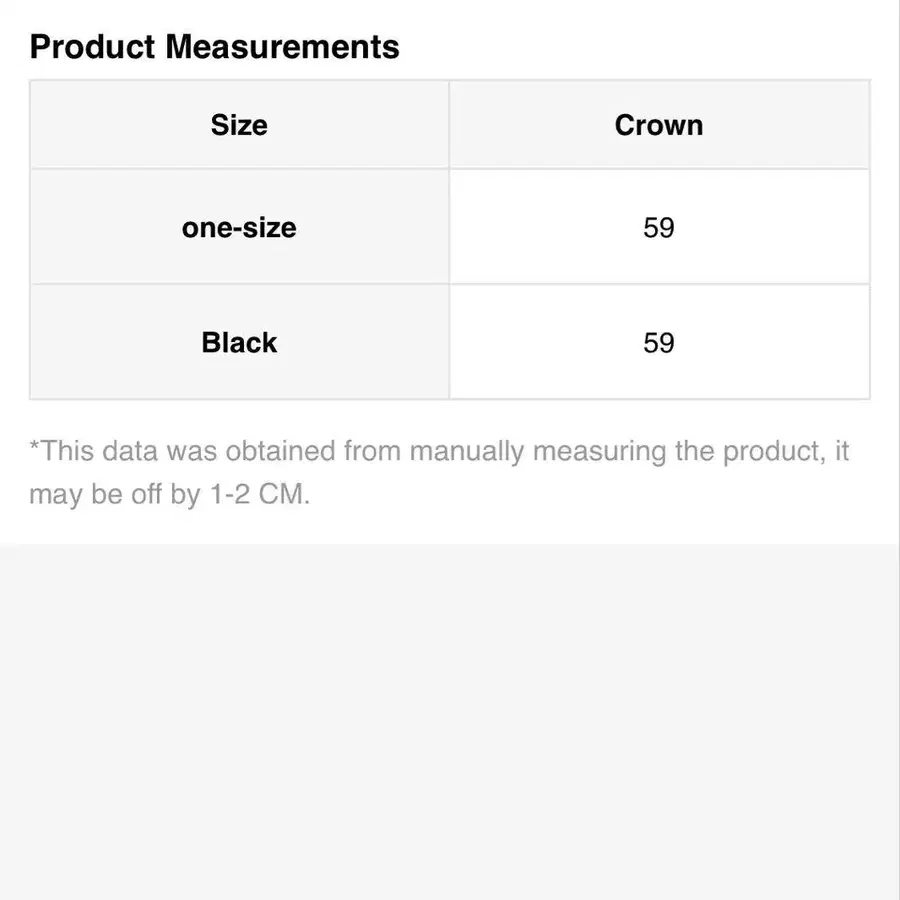
Task: Click the Product Measurements heading
Action: tap(214, 47)
